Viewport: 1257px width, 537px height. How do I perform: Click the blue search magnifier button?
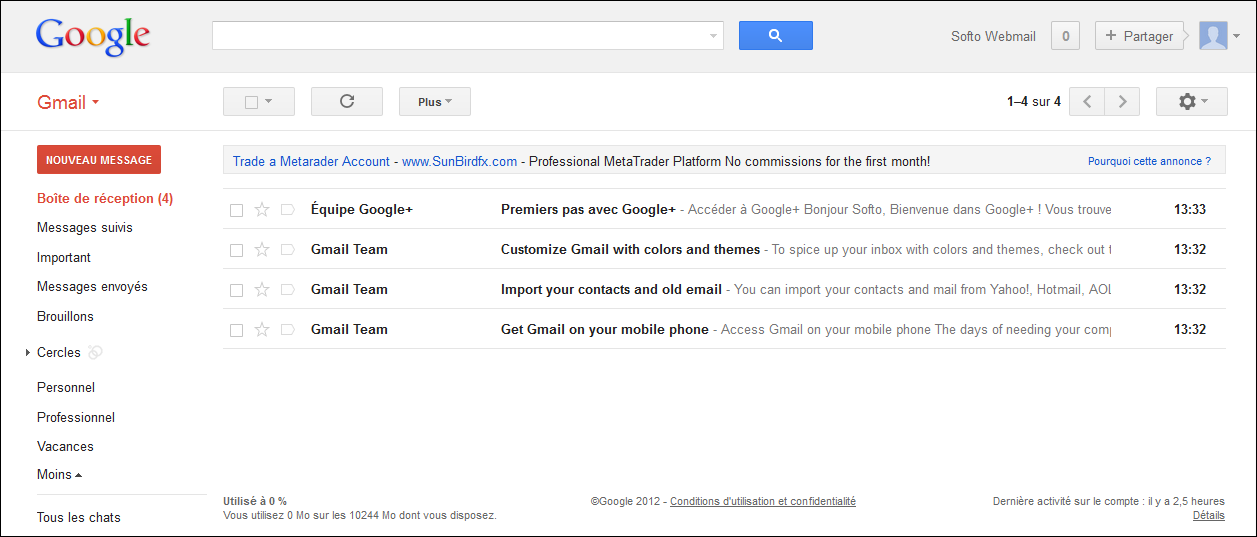click(775, 35)
